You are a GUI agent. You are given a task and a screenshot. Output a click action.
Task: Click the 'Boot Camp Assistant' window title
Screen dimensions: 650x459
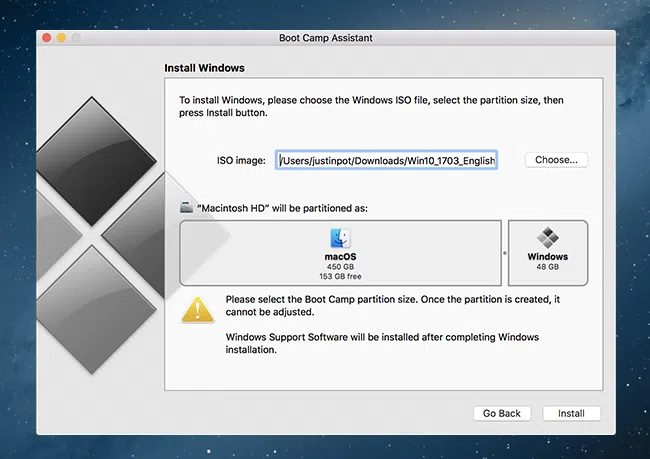[325, 38]
